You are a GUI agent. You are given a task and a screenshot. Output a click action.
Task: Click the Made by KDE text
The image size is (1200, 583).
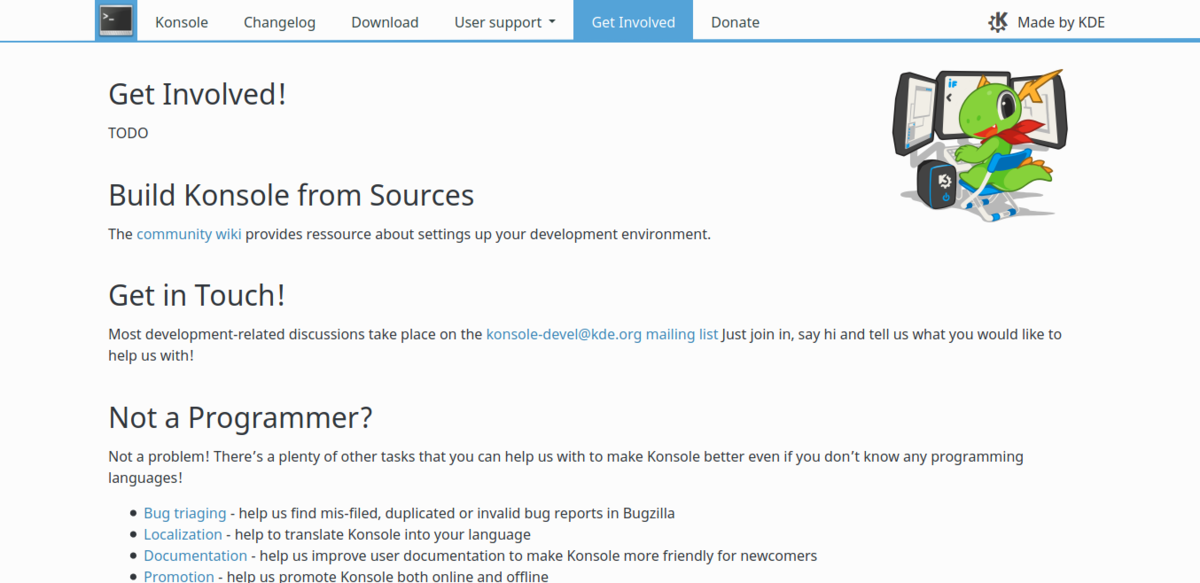(1060, 22)
